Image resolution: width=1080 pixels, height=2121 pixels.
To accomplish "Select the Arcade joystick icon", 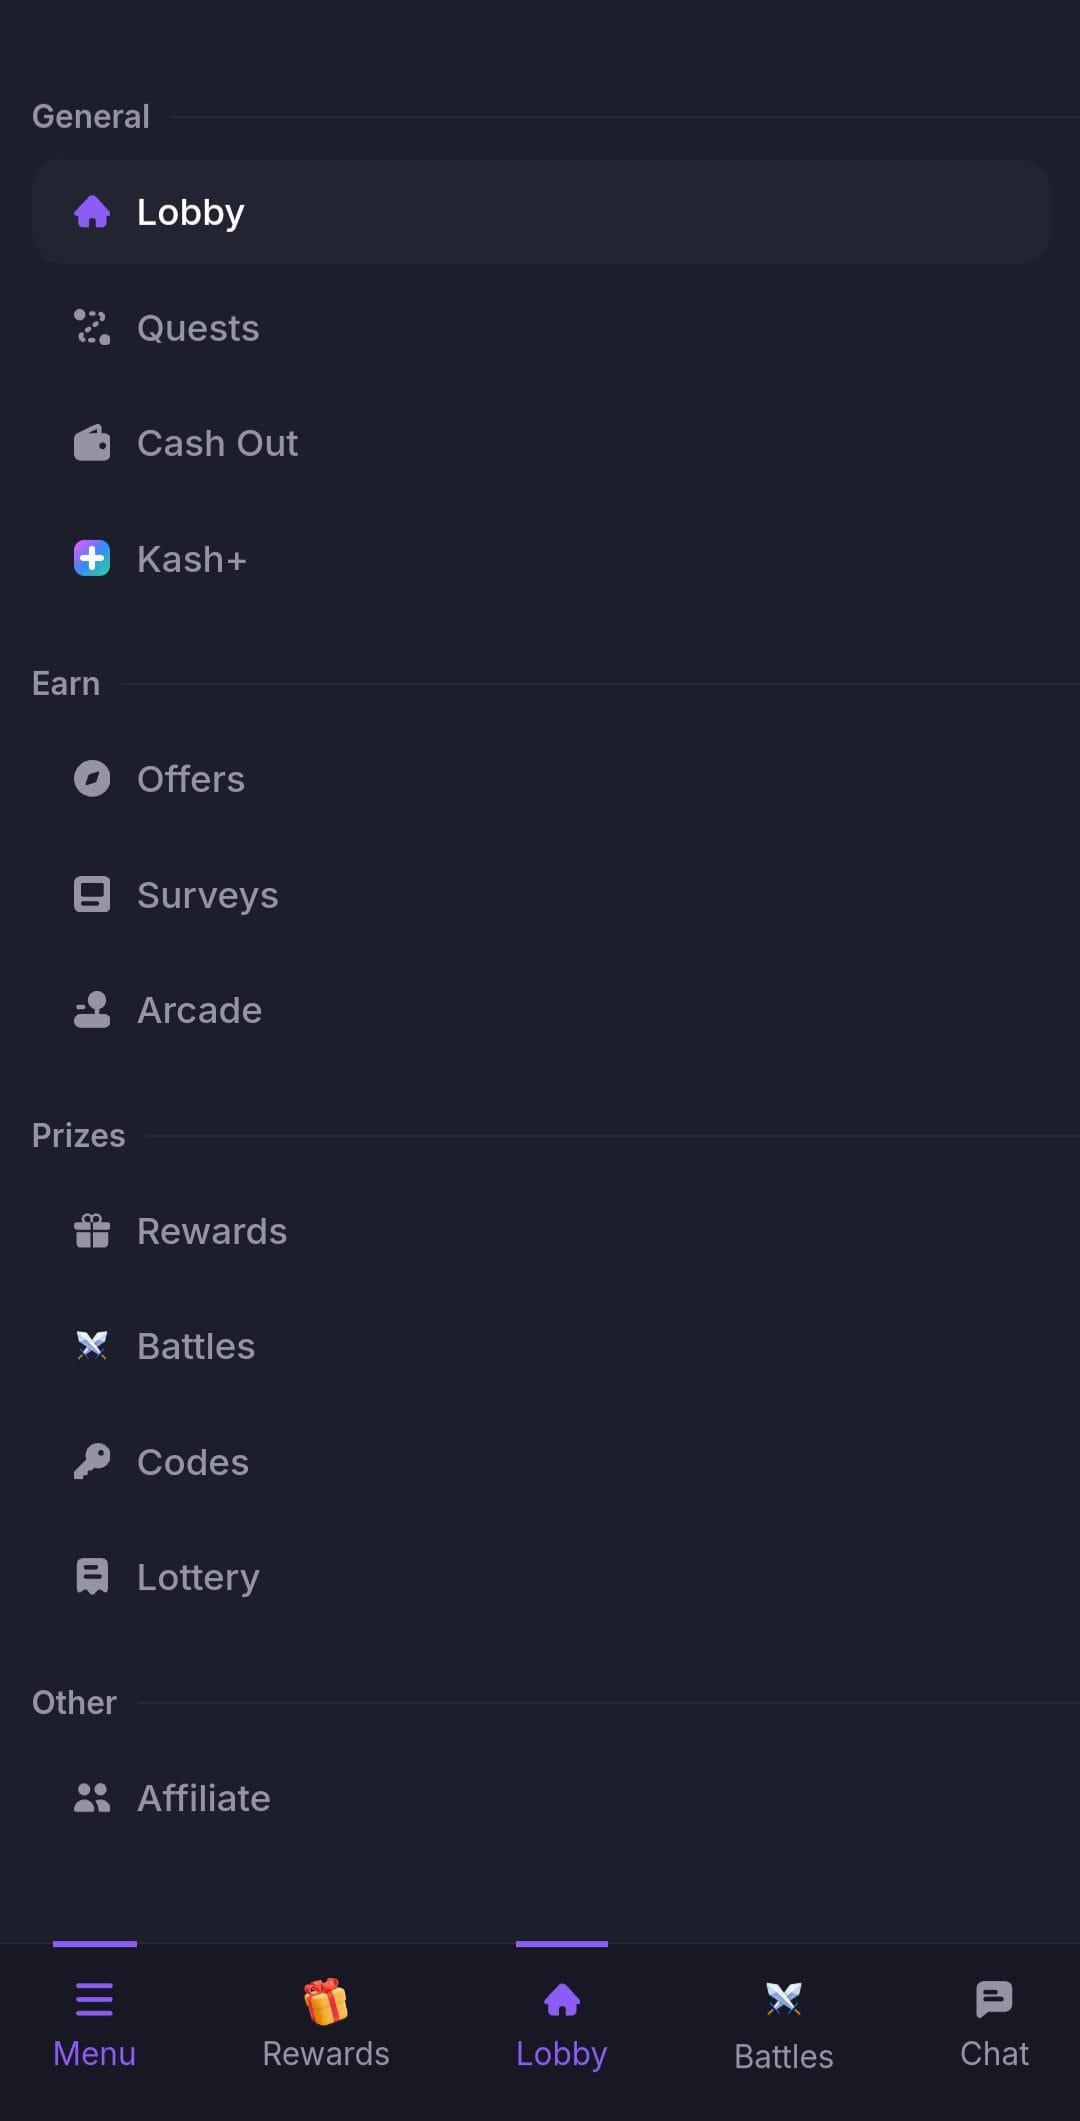I will (x=92, y=1010).
